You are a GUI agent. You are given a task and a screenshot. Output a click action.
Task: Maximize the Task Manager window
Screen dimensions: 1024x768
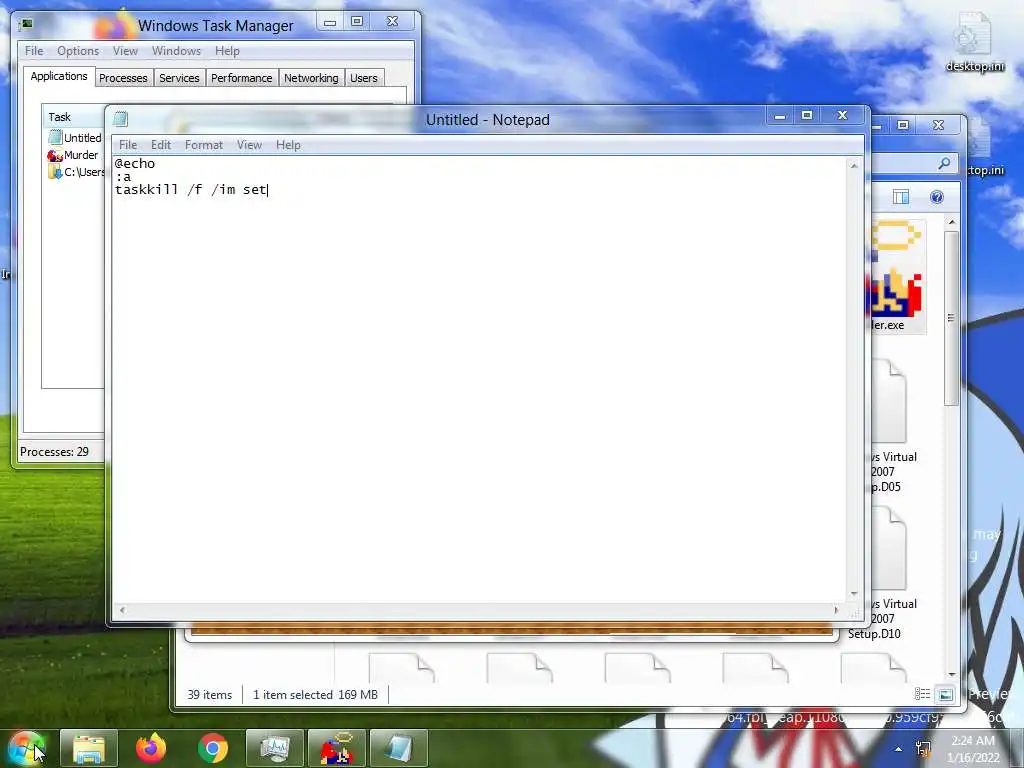pos(357,22)
